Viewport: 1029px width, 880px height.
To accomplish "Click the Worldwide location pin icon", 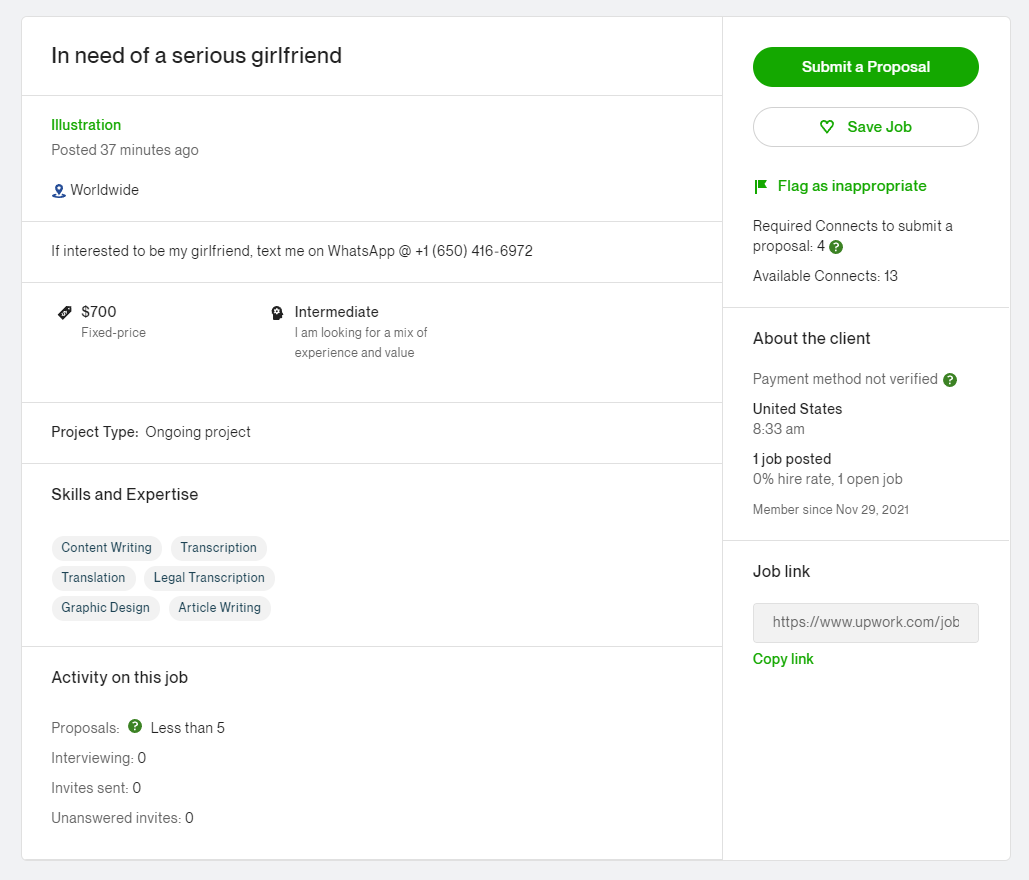I will point(58,191).
